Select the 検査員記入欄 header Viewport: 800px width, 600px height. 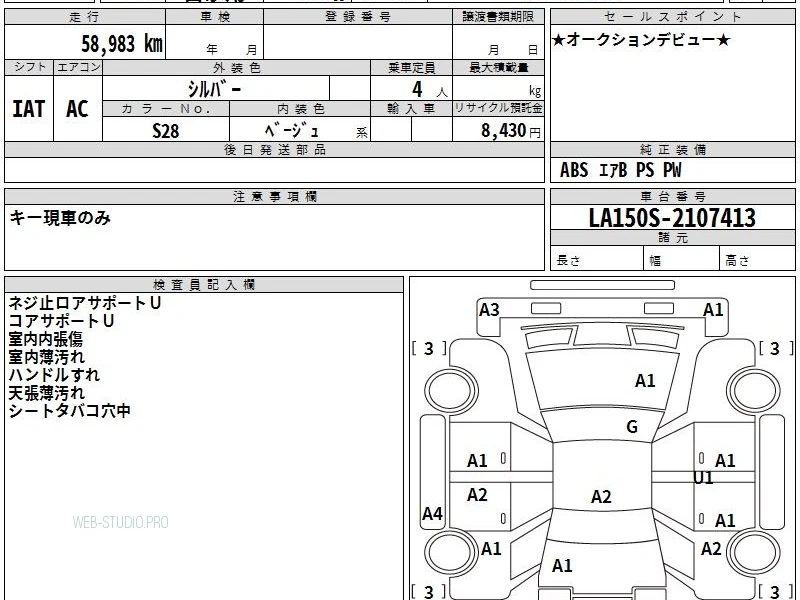tap(204, 285)
